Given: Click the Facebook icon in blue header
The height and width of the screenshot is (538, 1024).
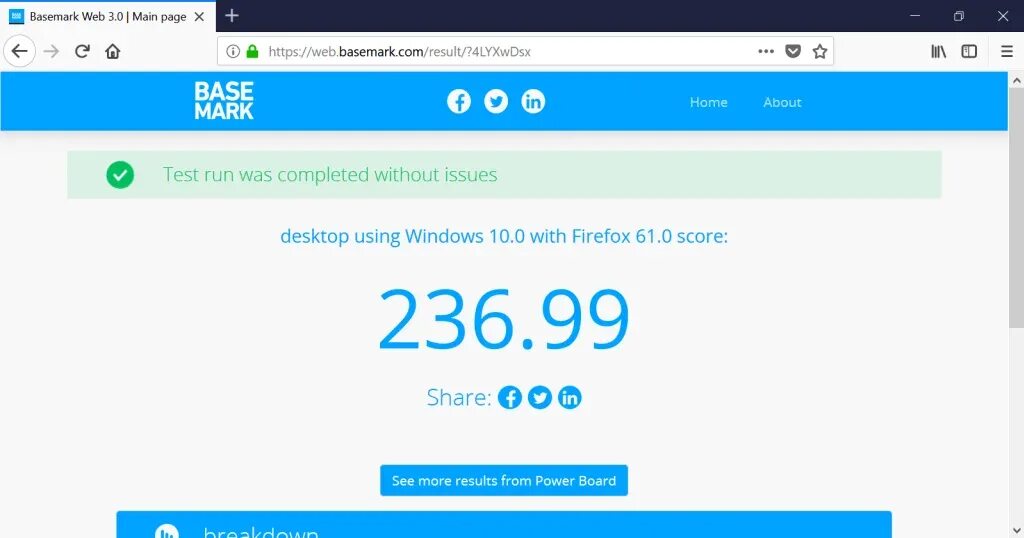Looking at the screenshot, I should pos(458,101).
